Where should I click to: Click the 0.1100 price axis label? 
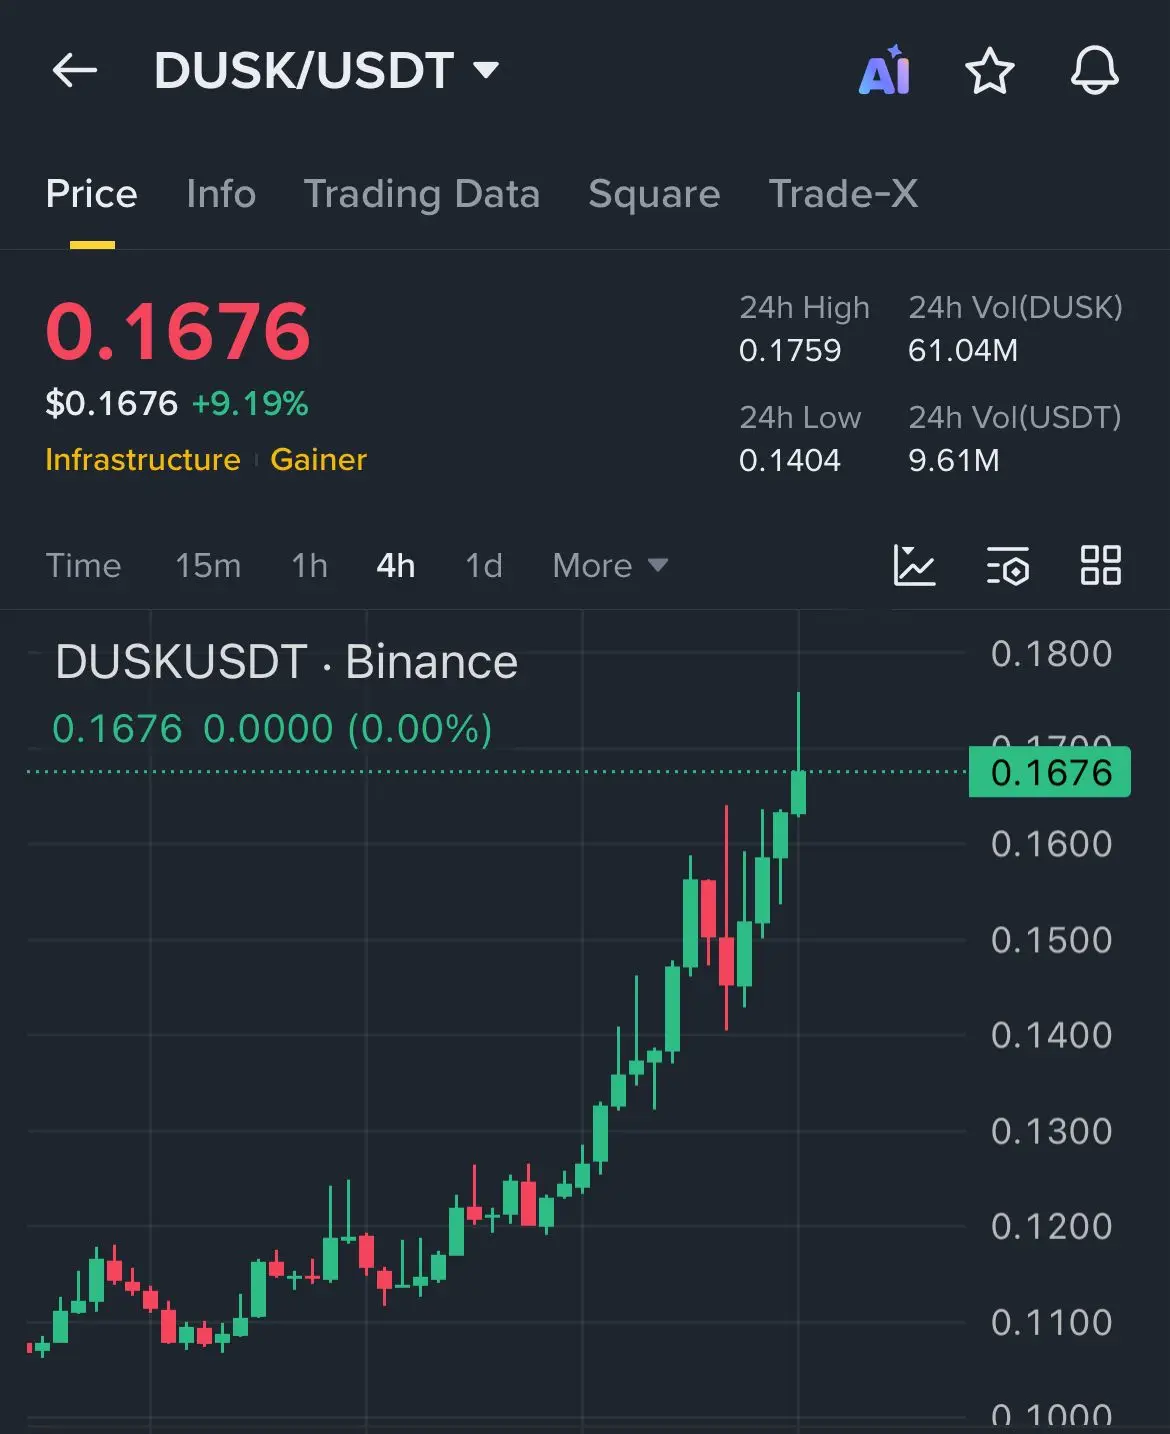(1051, 1322)
